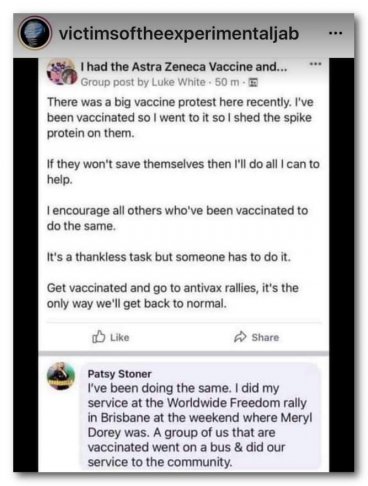
Task: Open the victimsoftheexperimentaljab username link
Action: 179,33
